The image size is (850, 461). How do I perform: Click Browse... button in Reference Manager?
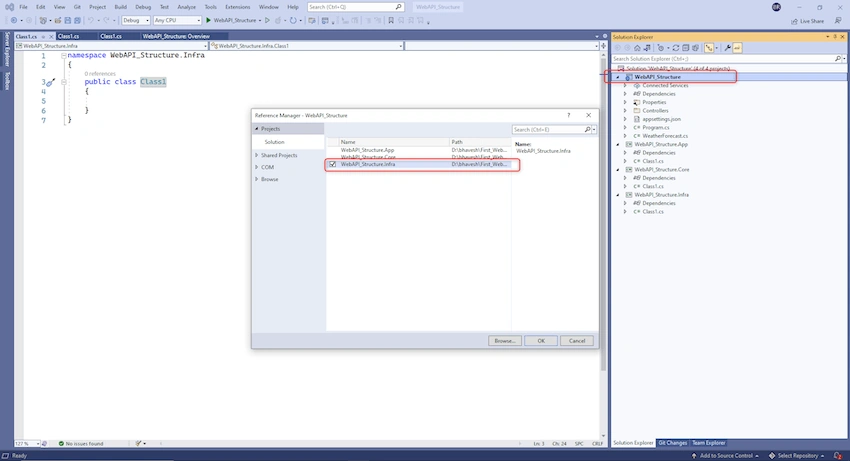[x=505, y=341]
